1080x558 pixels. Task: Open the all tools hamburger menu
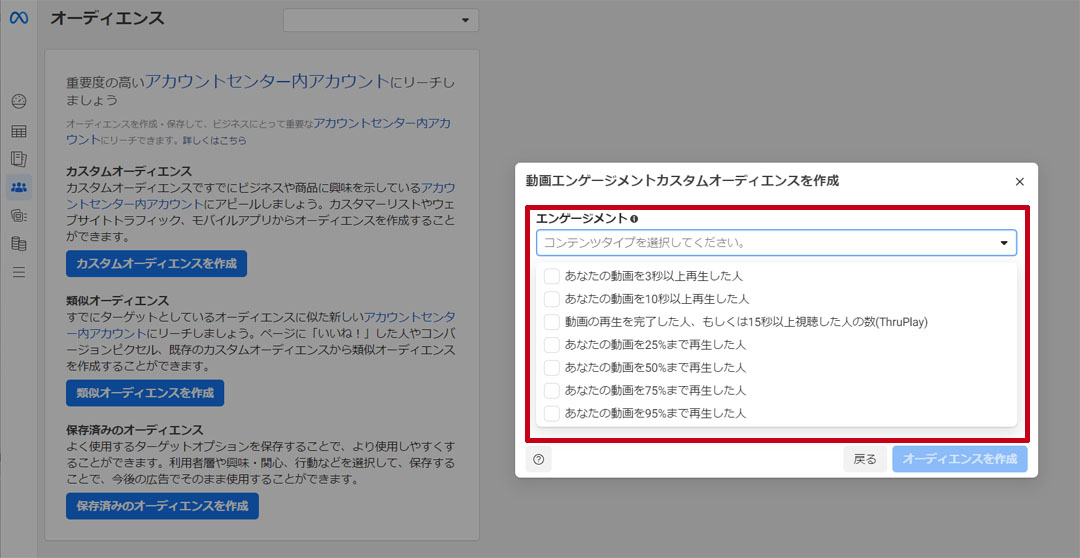pyautogui.click(x=19, y=272)
